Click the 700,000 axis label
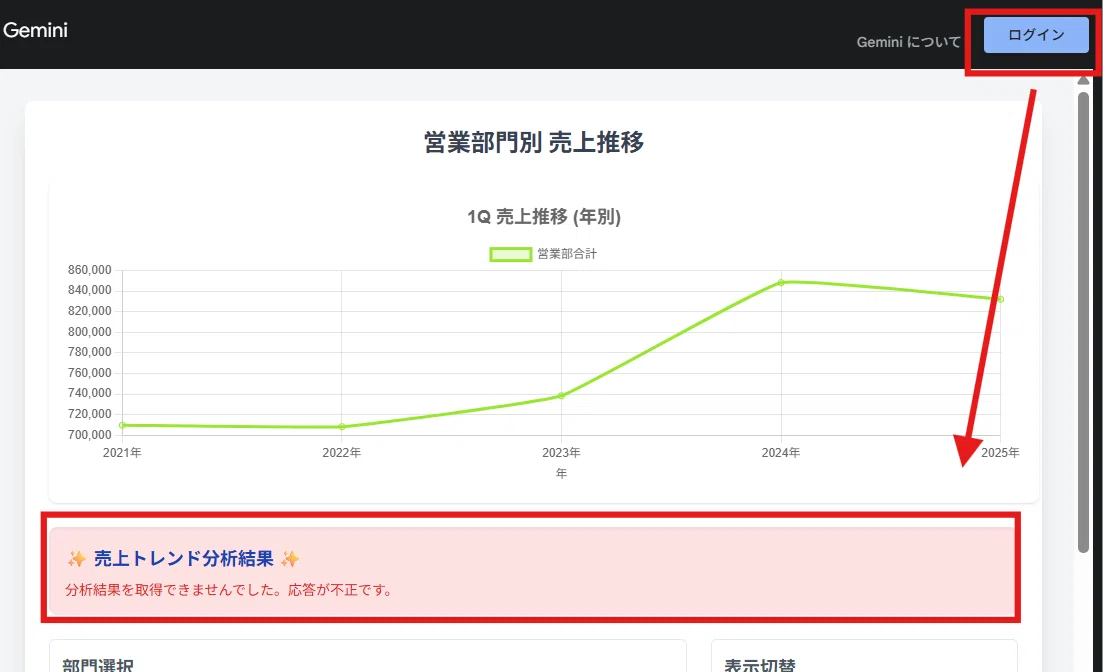Viewport: 1103px width, 672px height. [x=89, y=435]
